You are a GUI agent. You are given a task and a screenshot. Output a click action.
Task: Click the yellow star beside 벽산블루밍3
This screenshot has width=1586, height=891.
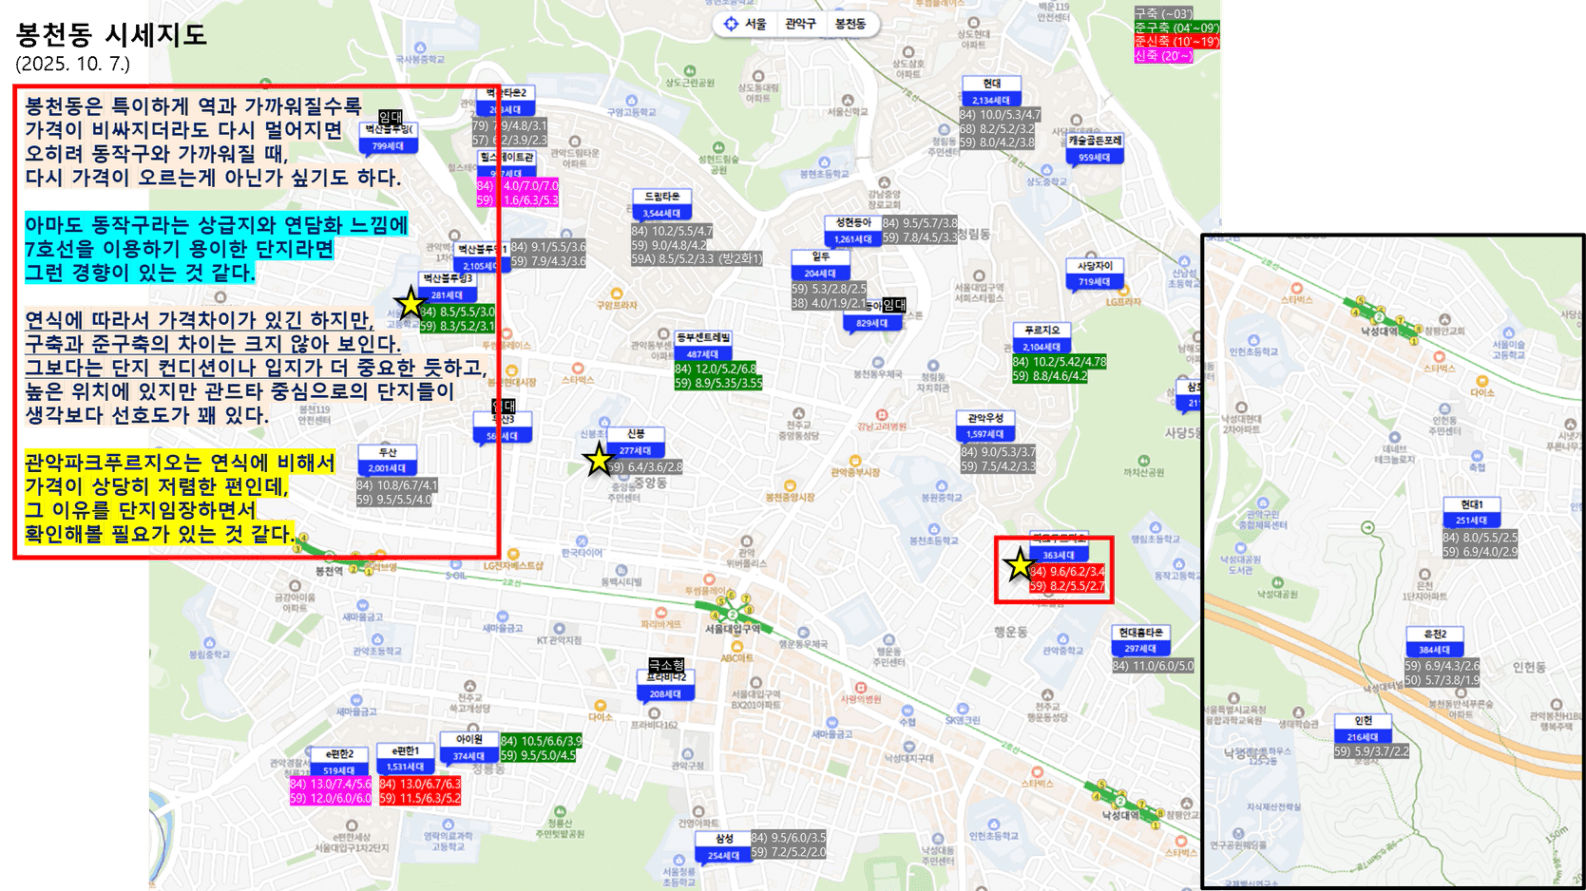tap(410, 303)
